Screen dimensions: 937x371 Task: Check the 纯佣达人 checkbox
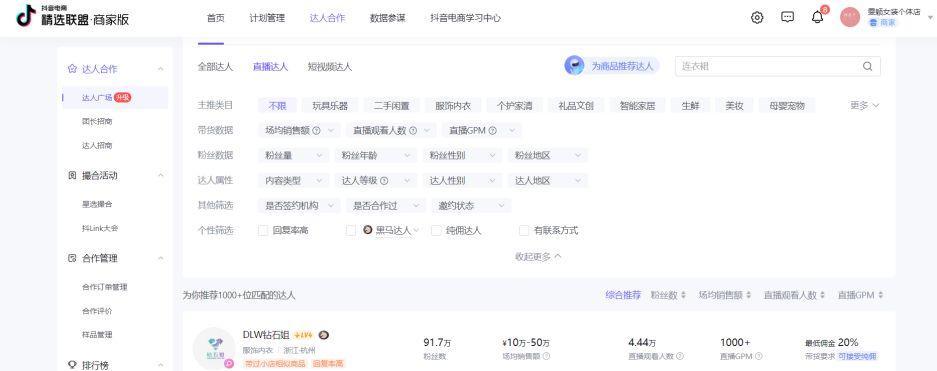point(436,231)
